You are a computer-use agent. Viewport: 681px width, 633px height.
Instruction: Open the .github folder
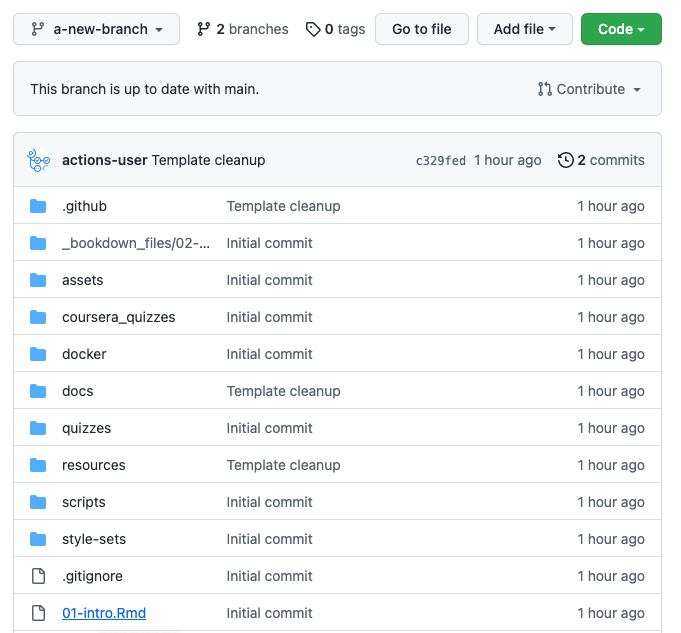(x=84, y=206)
